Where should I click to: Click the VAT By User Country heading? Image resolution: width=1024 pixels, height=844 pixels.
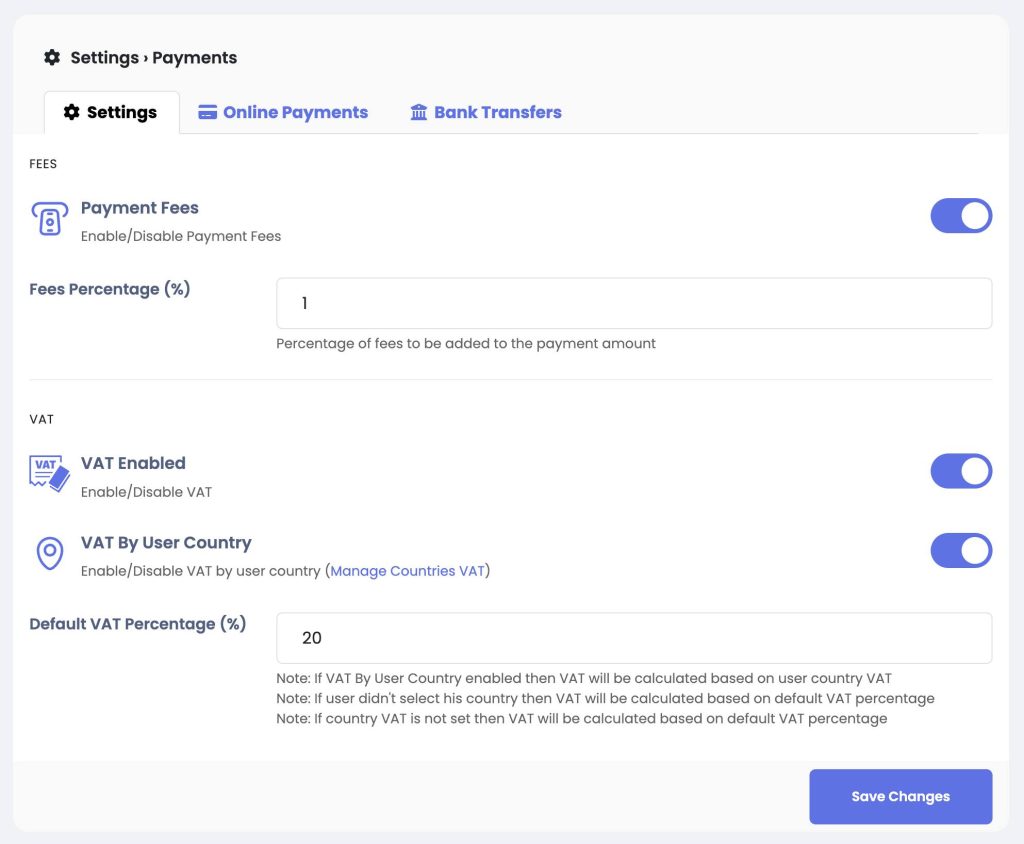(x=166, y=543)
